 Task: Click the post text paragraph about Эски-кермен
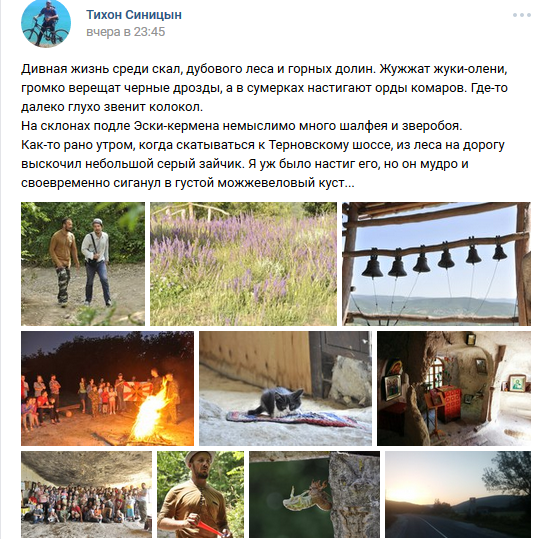(x=242, y=126)
